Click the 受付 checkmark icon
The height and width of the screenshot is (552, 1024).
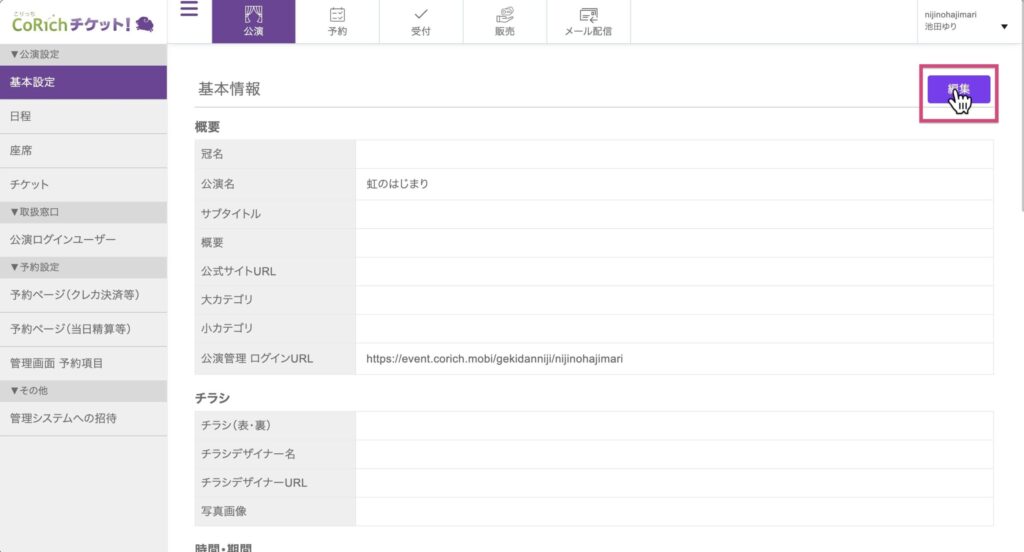pos(421,14)
